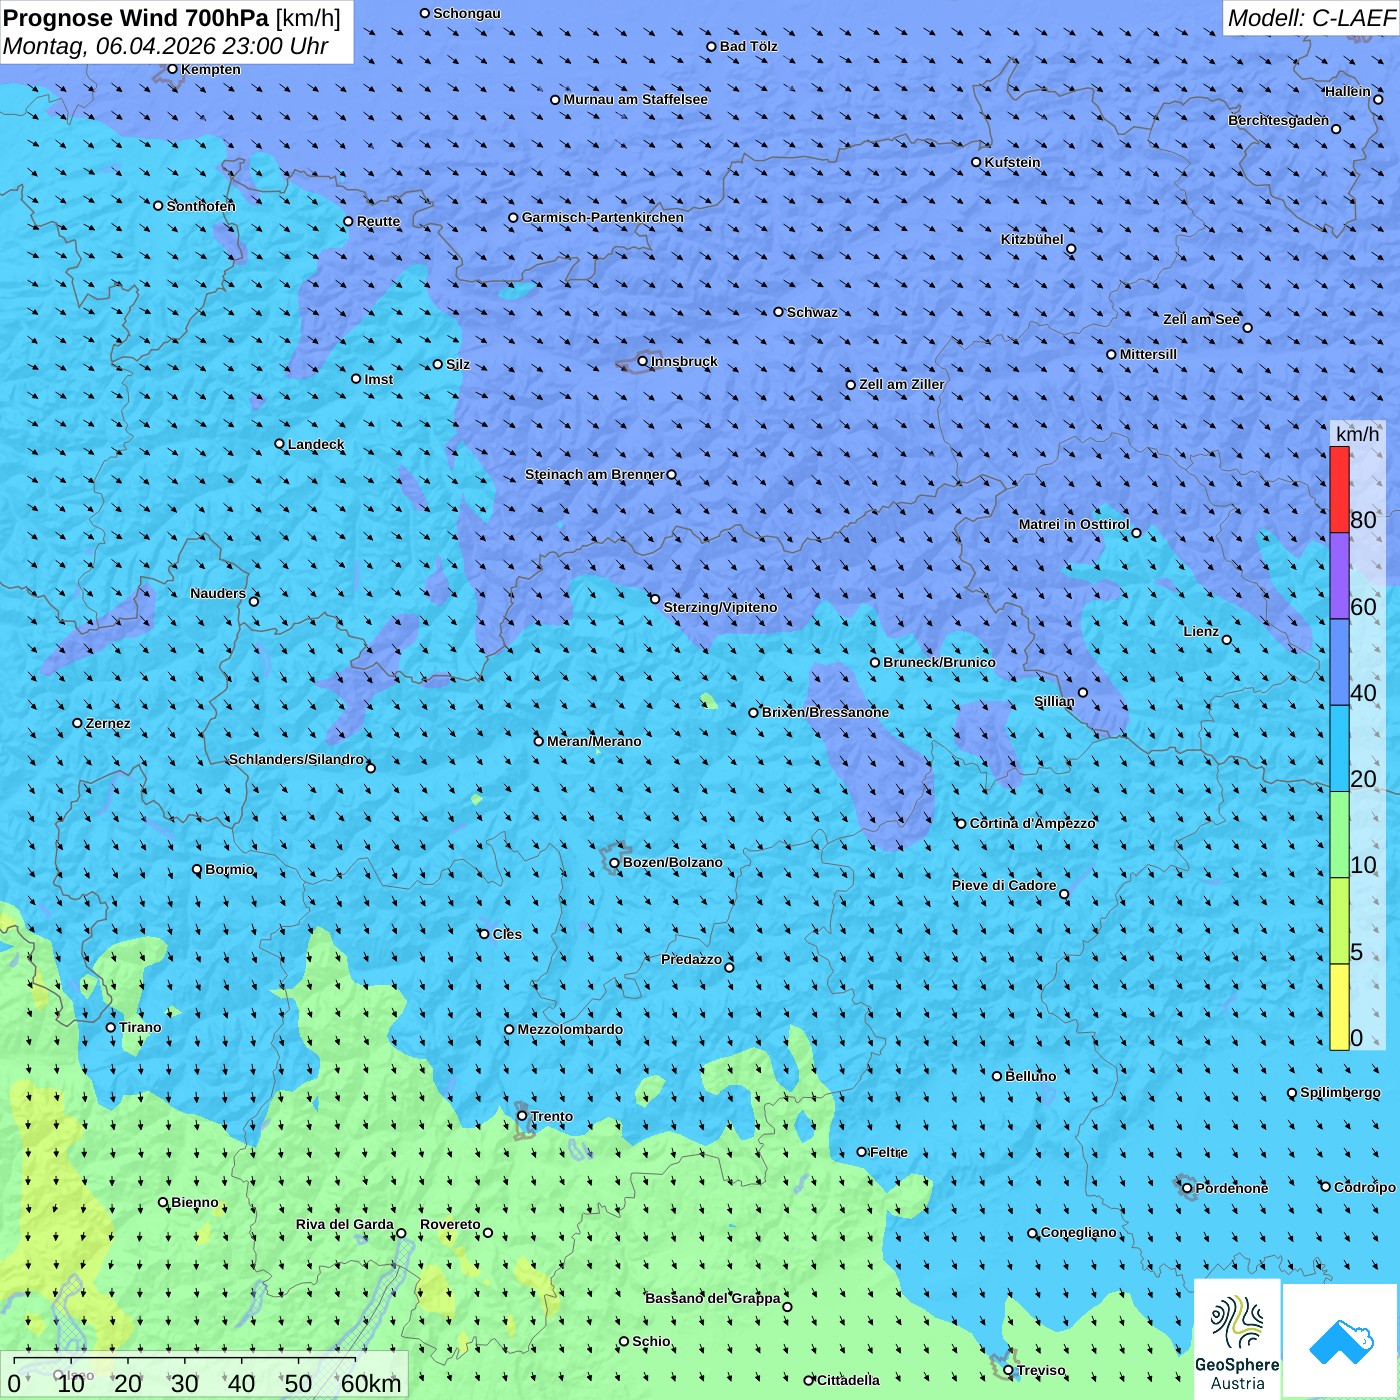
Task: Click the 'Matrei in Osttirol' label
Action: (1074, 524)
